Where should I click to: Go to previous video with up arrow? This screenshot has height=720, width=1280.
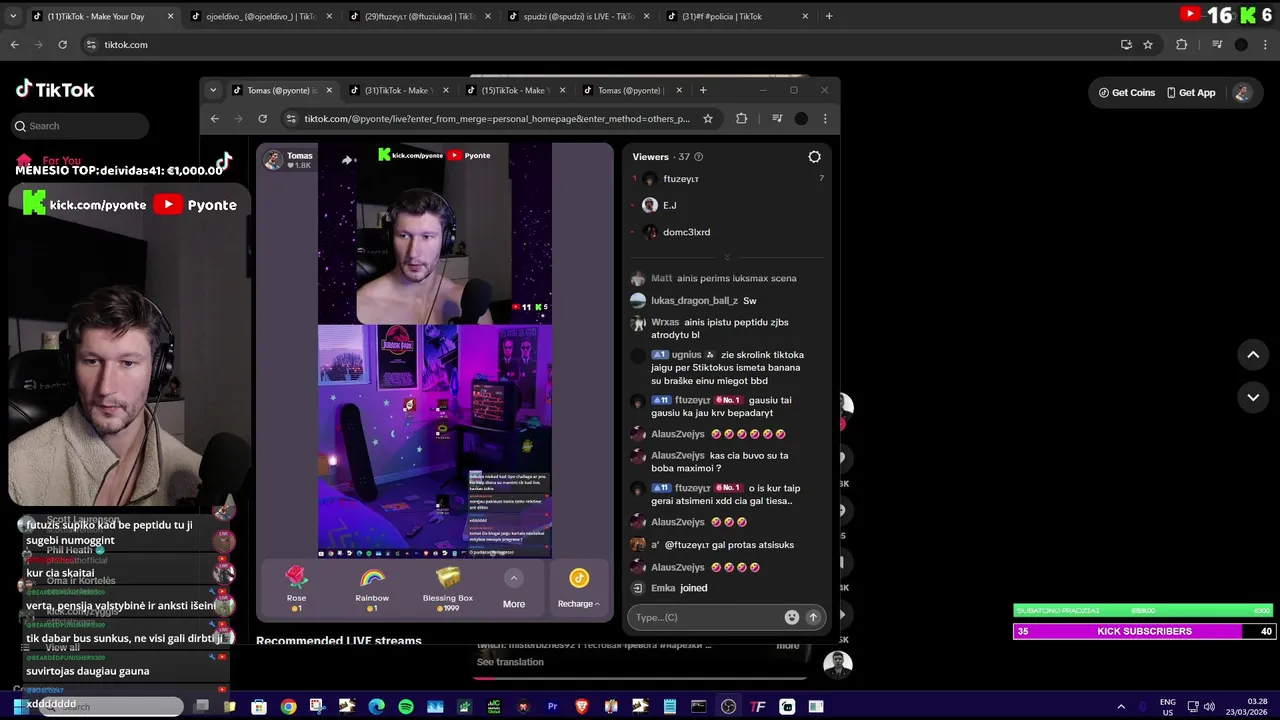[x=1253, y=355]
